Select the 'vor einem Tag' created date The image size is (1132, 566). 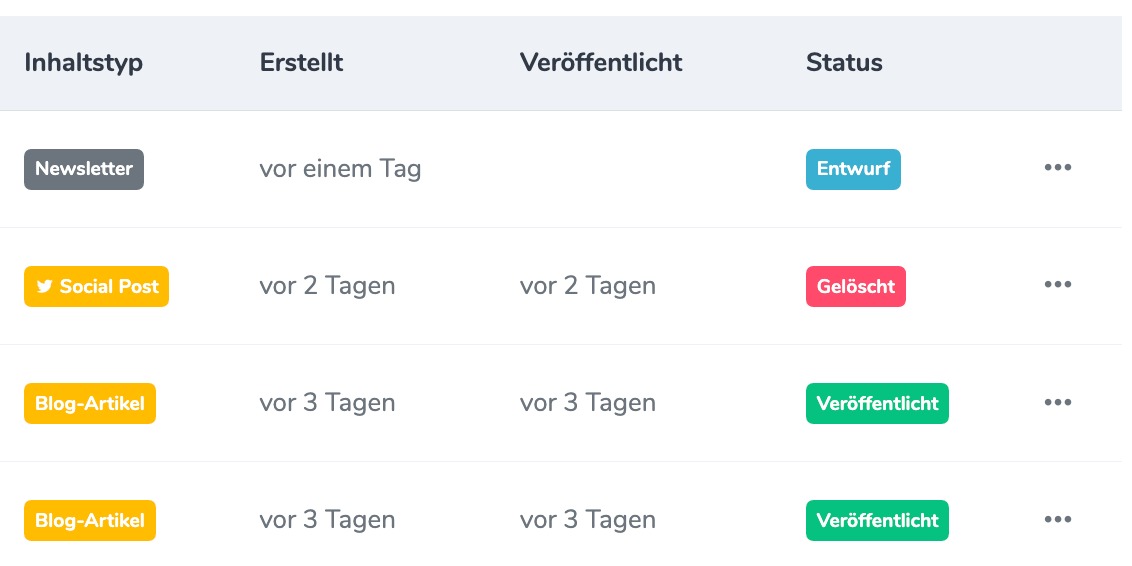coord(340,170)
